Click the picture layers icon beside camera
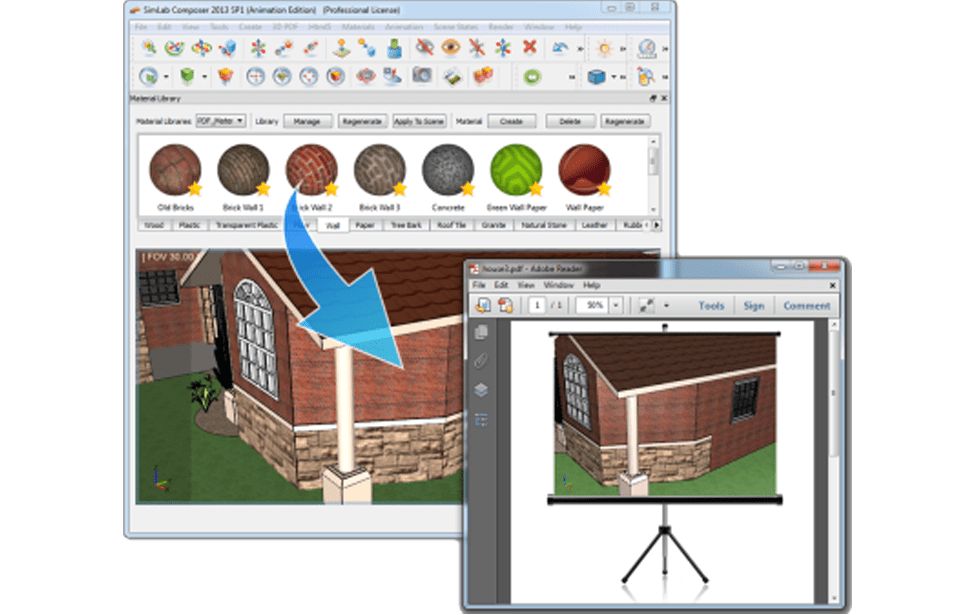Image resolution: width=973 pixels, height=615 pixels. point(452,76)
